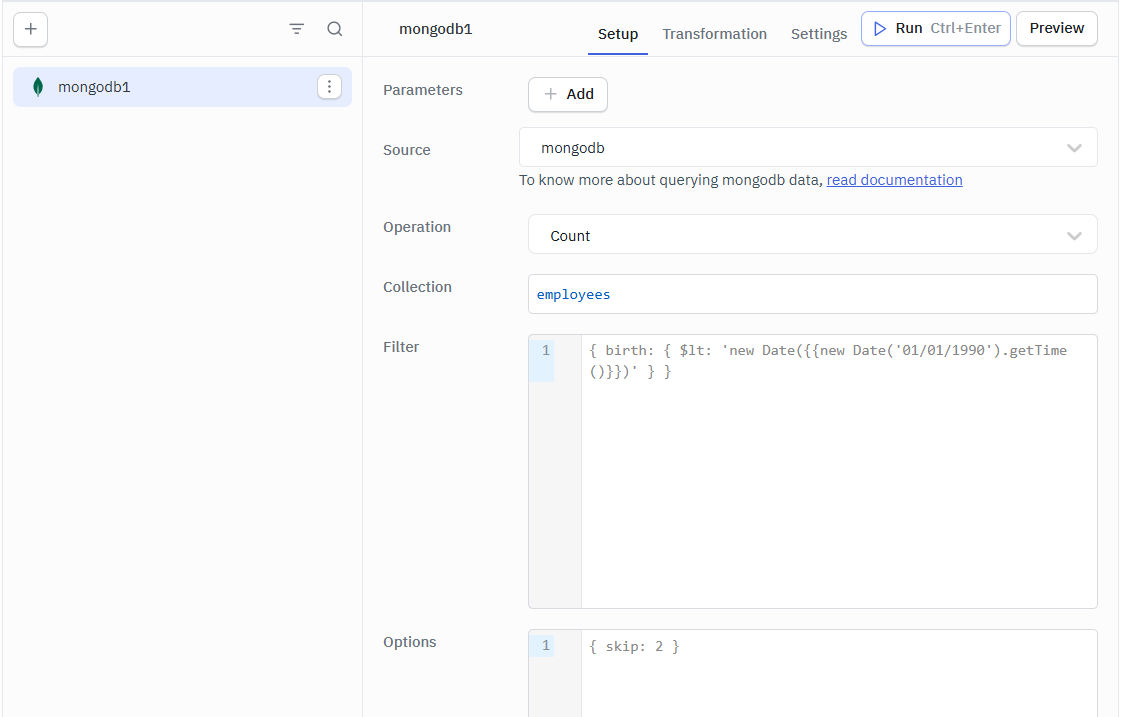Viewport: 1121px width, 717px height.
Task: Select the mongodb1 query name in the sidebar list
Action: [94, 87]
